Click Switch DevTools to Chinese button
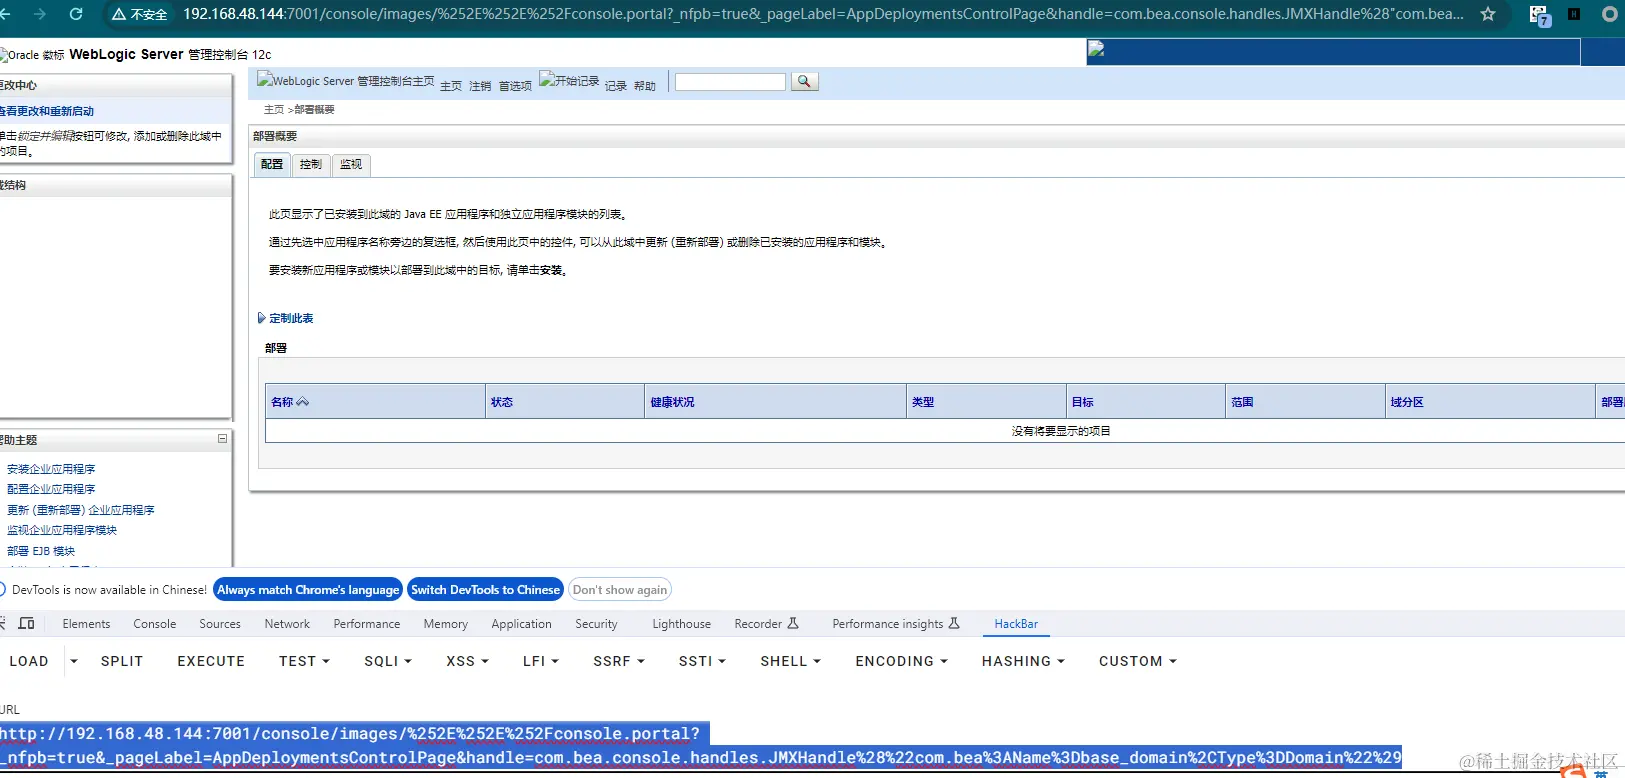 coord(485,590)
